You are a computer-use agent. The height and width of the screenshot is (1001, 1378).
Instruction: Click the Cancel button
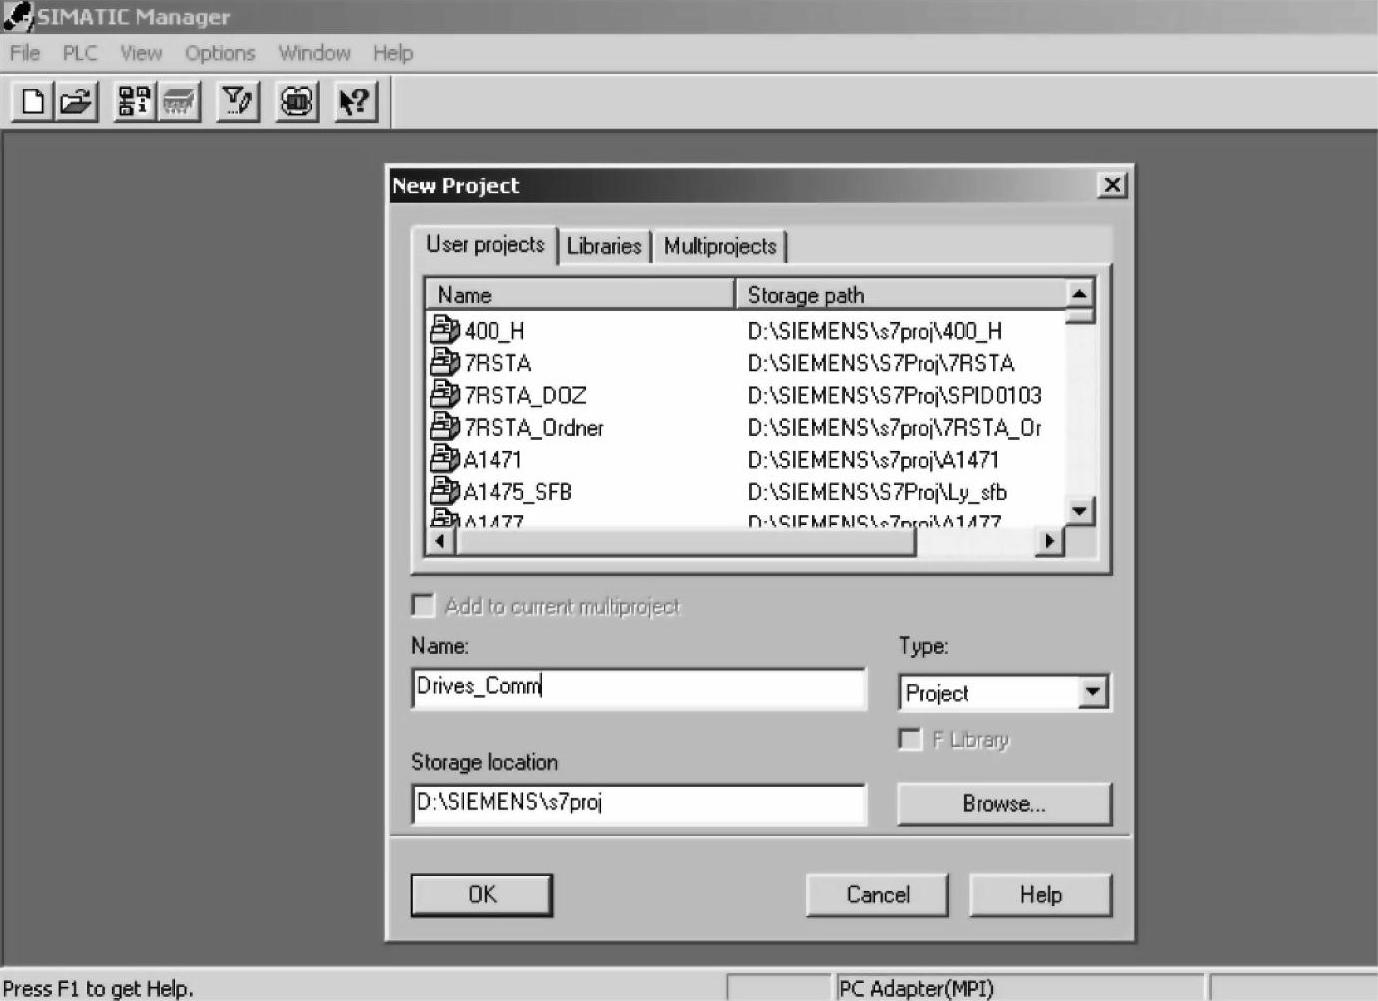coord(878,895)
